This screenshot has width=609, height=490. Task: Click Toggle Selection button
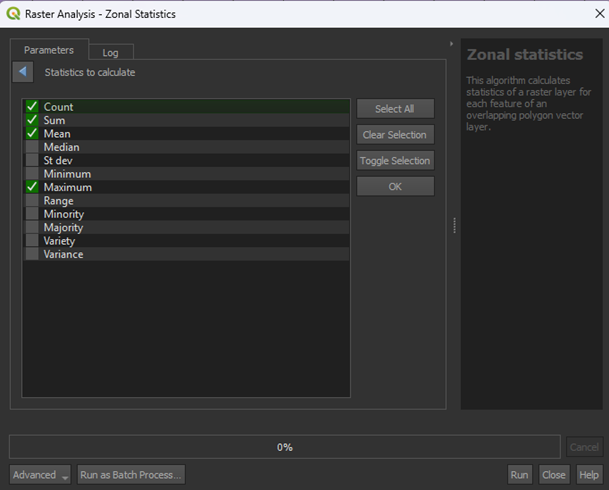(395, 161)
